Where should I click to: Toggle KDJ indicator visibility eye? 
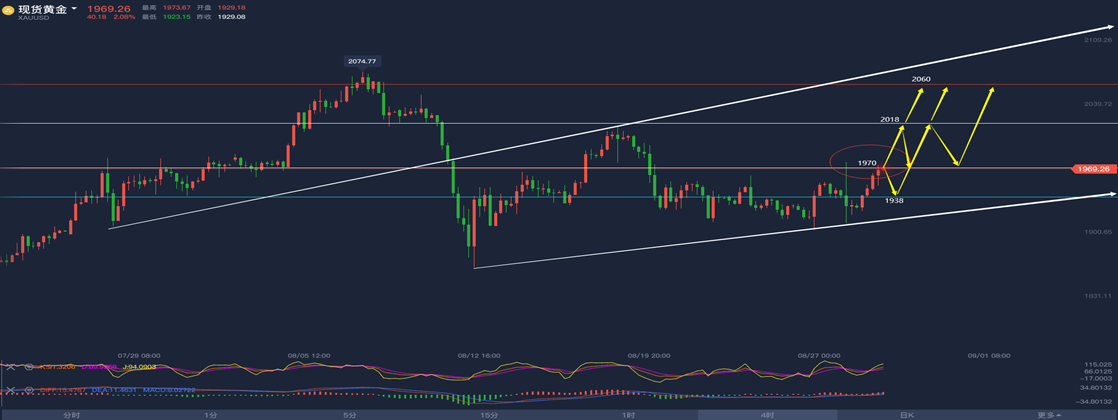[x=29, y=367]
